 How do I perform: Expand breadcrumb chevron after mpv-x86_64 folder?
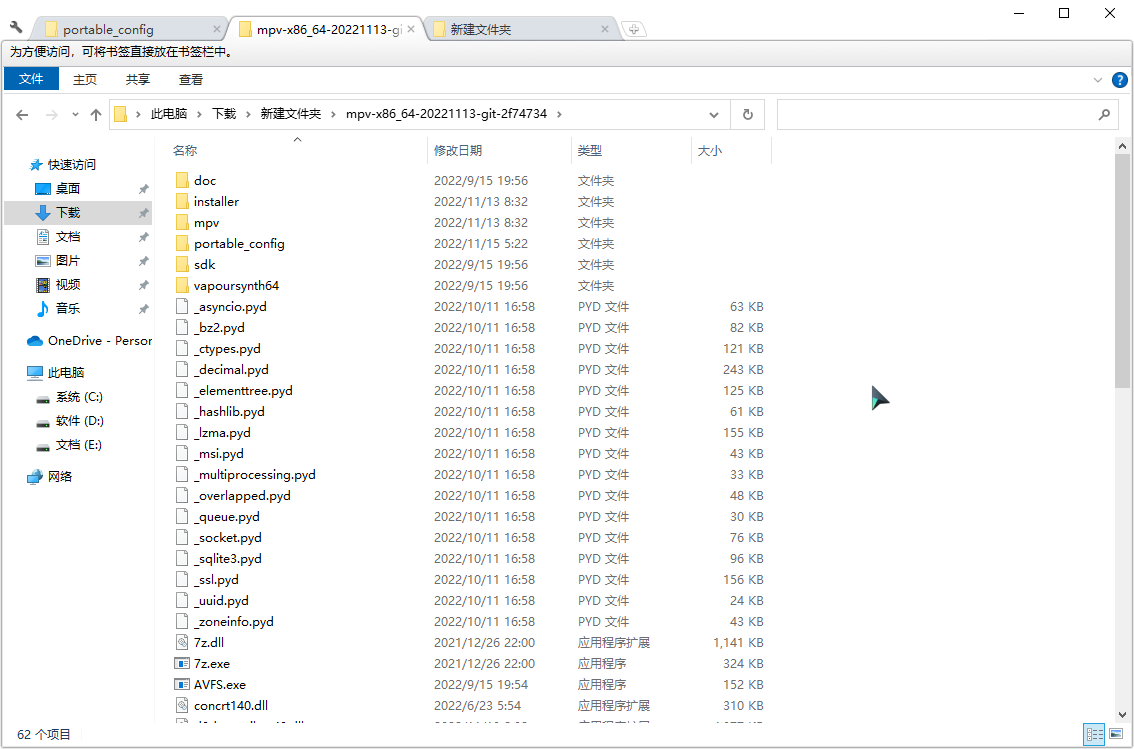[x=559, y=114]
